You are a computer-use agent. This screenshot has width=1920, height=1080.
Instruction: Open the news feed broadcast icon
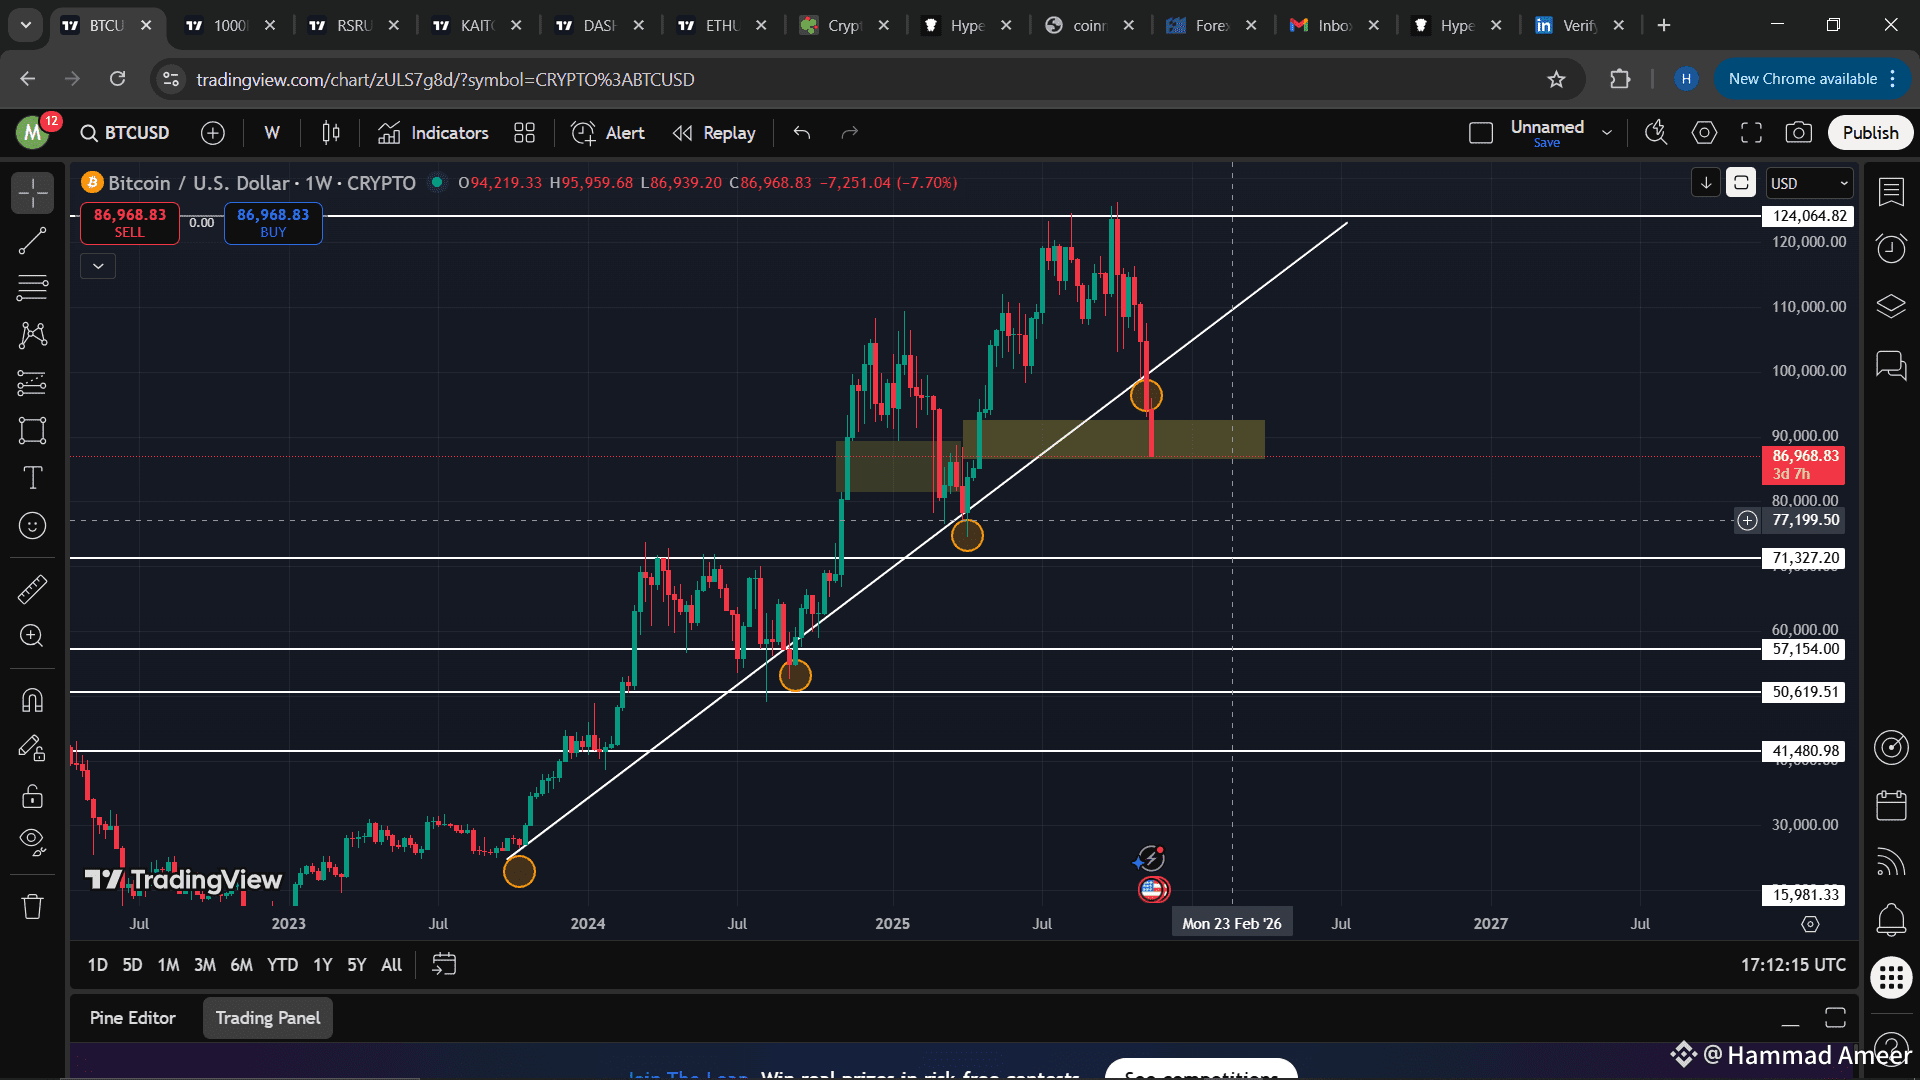(x=1891, y=862)
